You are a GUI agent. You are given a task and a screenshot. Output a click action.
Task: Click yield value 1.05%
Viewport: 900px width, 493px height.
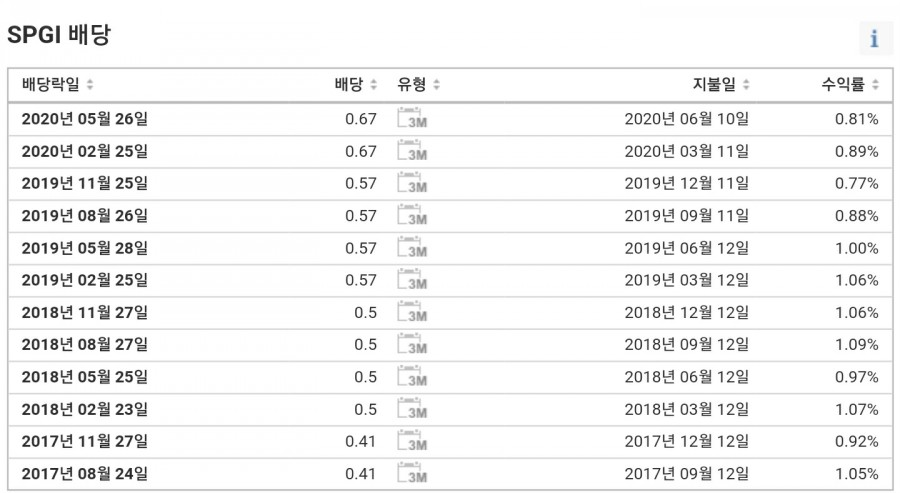click(x=856, y=473)
